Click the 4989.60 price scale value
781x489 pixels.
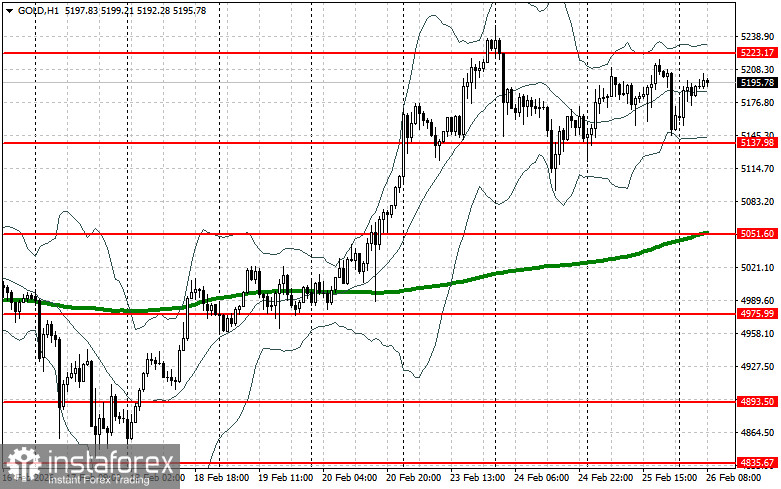758,301
